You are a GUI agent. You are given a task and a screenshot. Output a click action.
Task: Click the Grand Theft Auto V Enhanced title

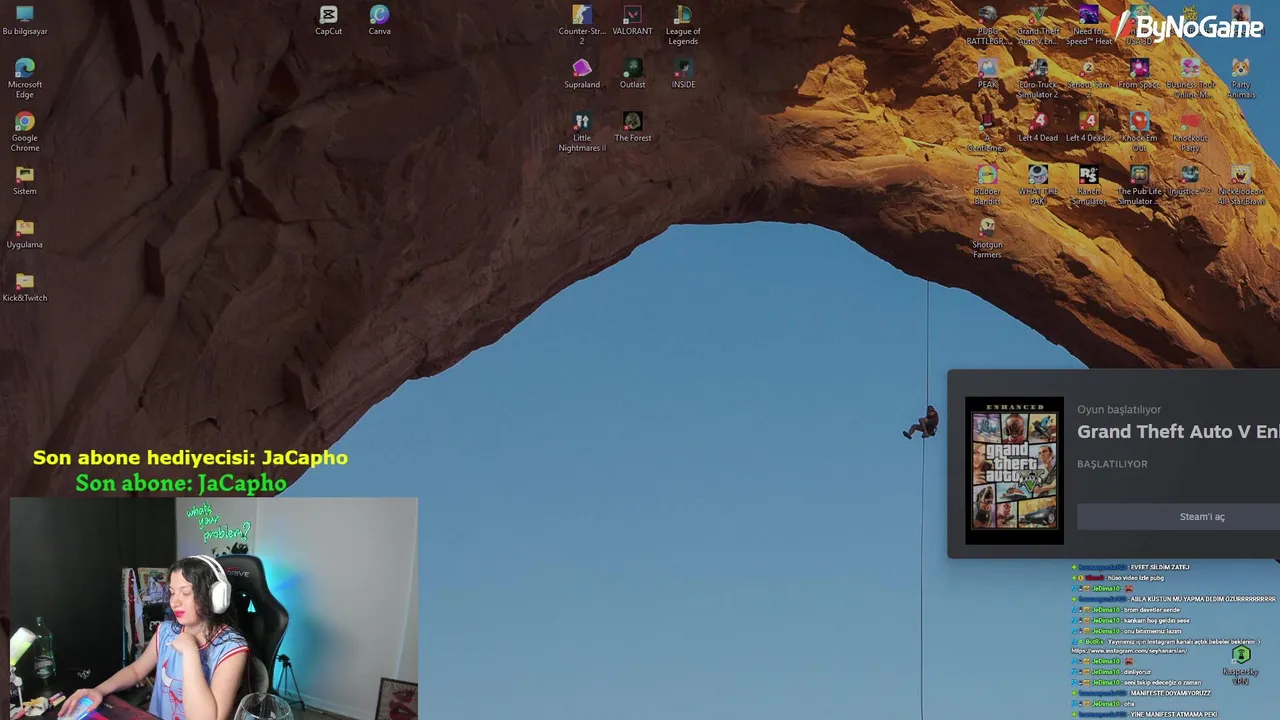pyautogui.click(x=1178, y=432)
